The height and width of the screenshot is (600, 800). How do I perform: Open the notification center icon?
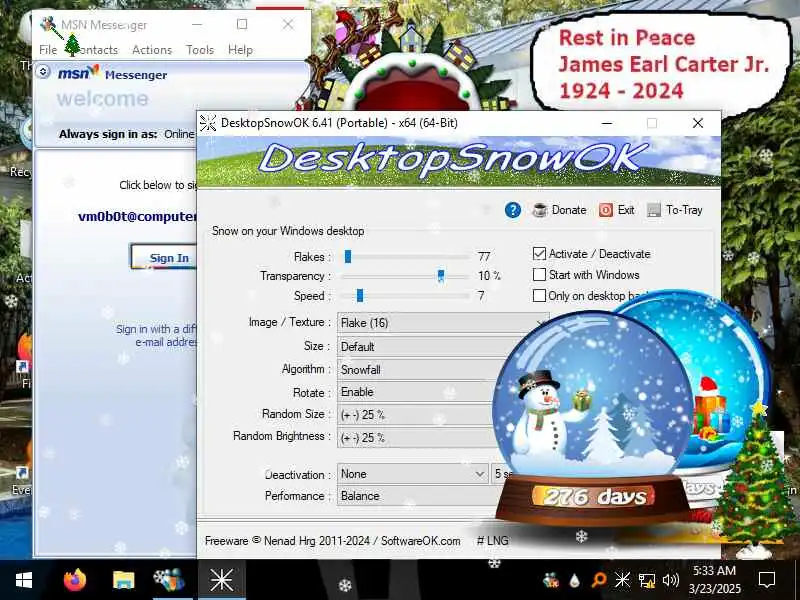click(767, 580)
